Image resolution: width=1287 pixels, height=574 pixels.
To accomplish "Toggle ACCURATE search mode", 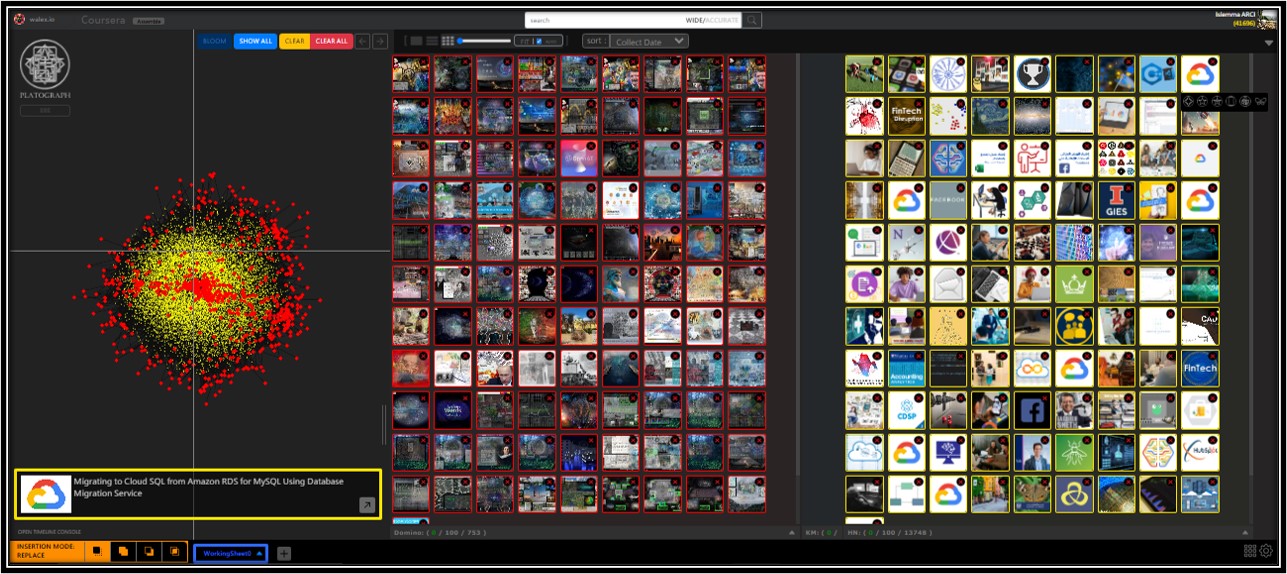I will click(x=723, y=20).
